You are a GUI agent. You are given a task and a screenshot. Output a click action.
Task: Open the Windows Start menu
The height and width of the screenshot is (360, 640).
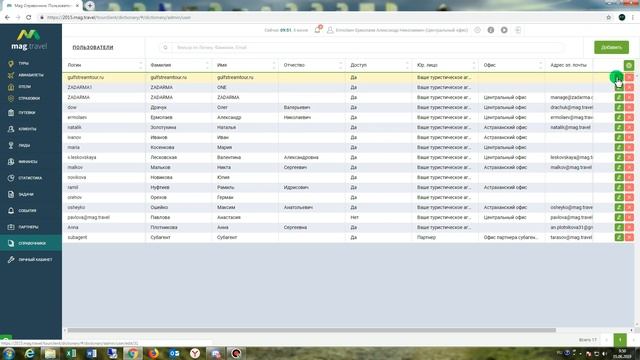(9, 353)
